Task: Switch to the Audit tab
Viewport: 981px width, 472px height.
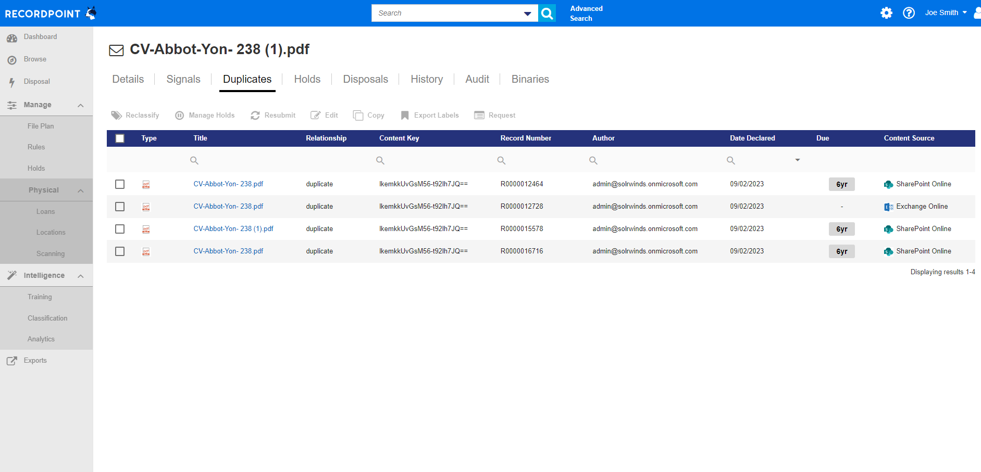Action: click(477, 80)
